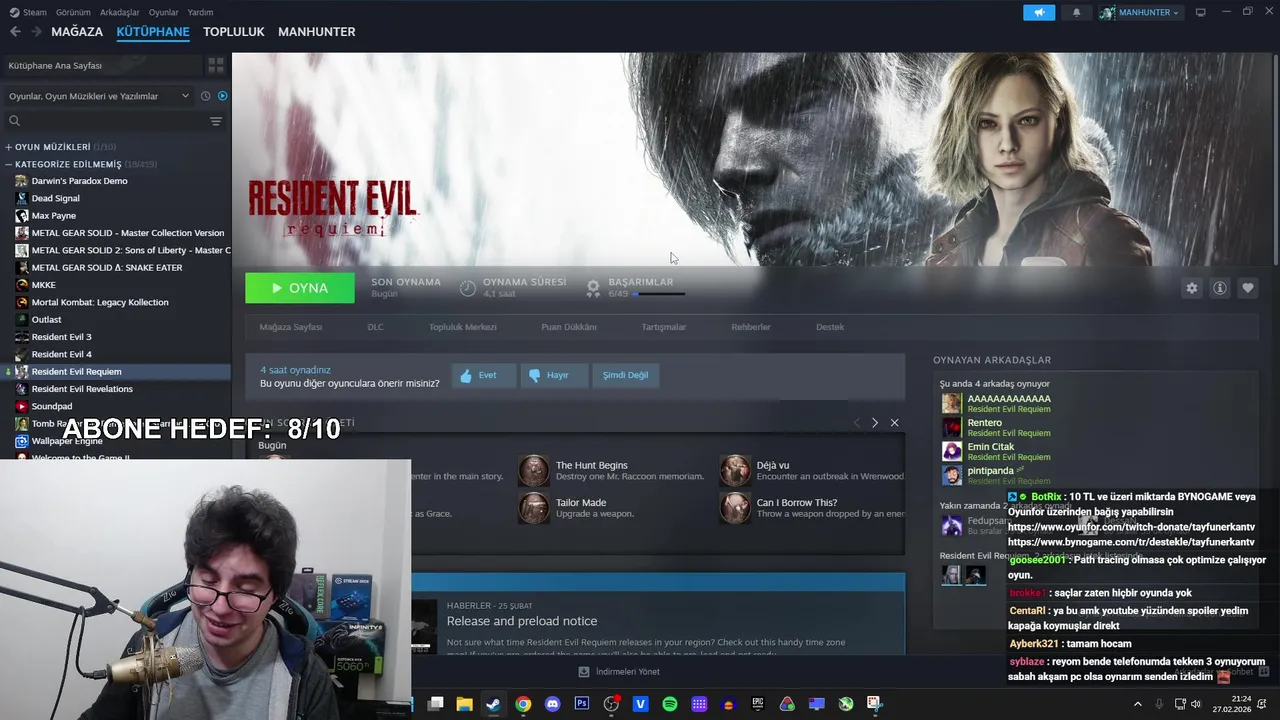Open Steam announcements megaphone button

click(1039, 12)
